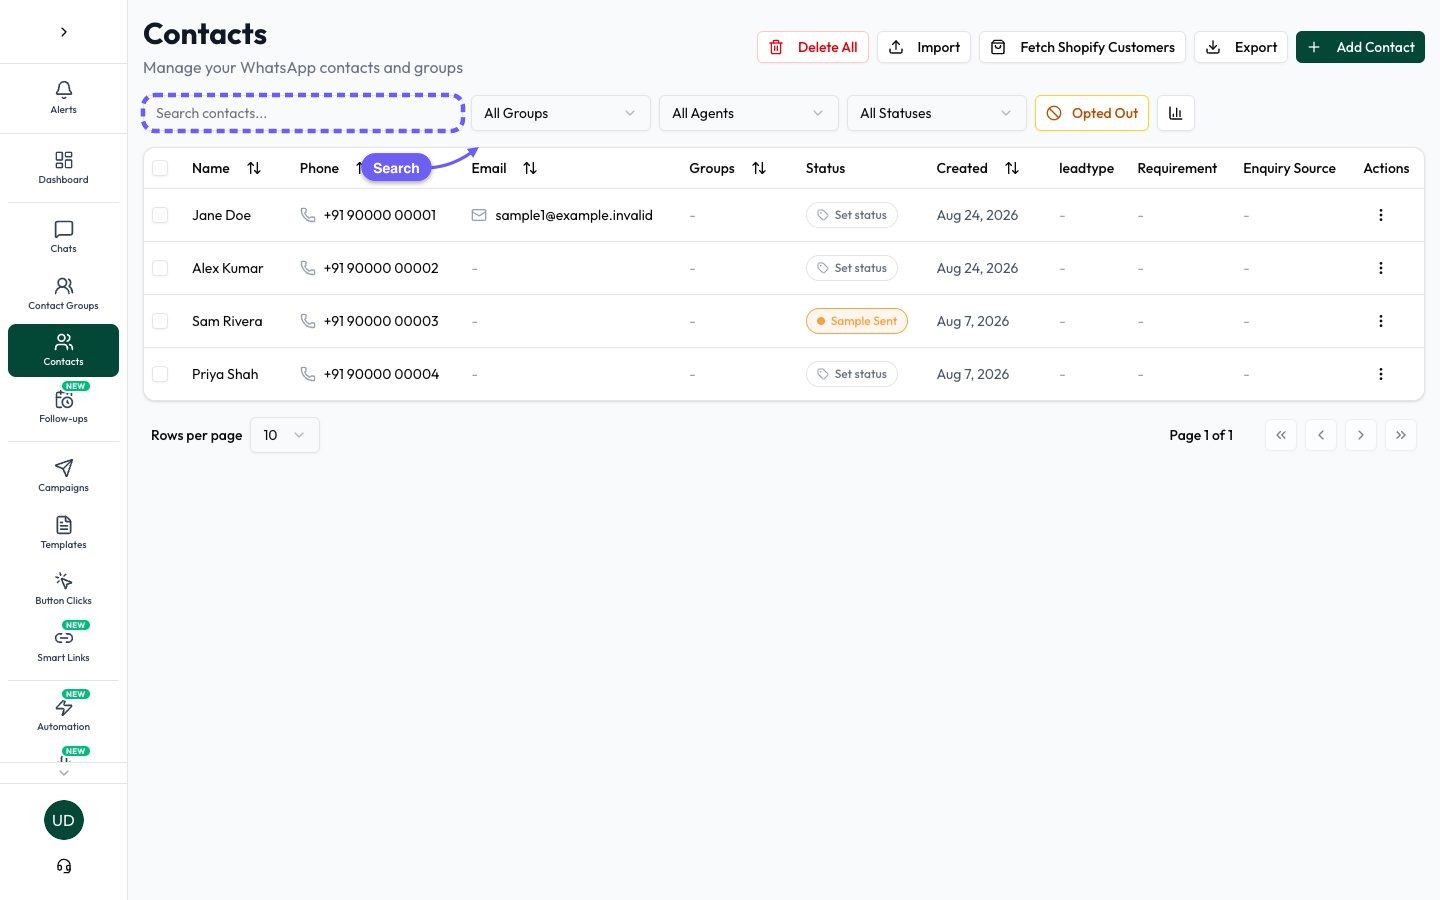Sort contacts by the Email column
The height and width of the screenshot is (900, 1440).
(530, 168)
